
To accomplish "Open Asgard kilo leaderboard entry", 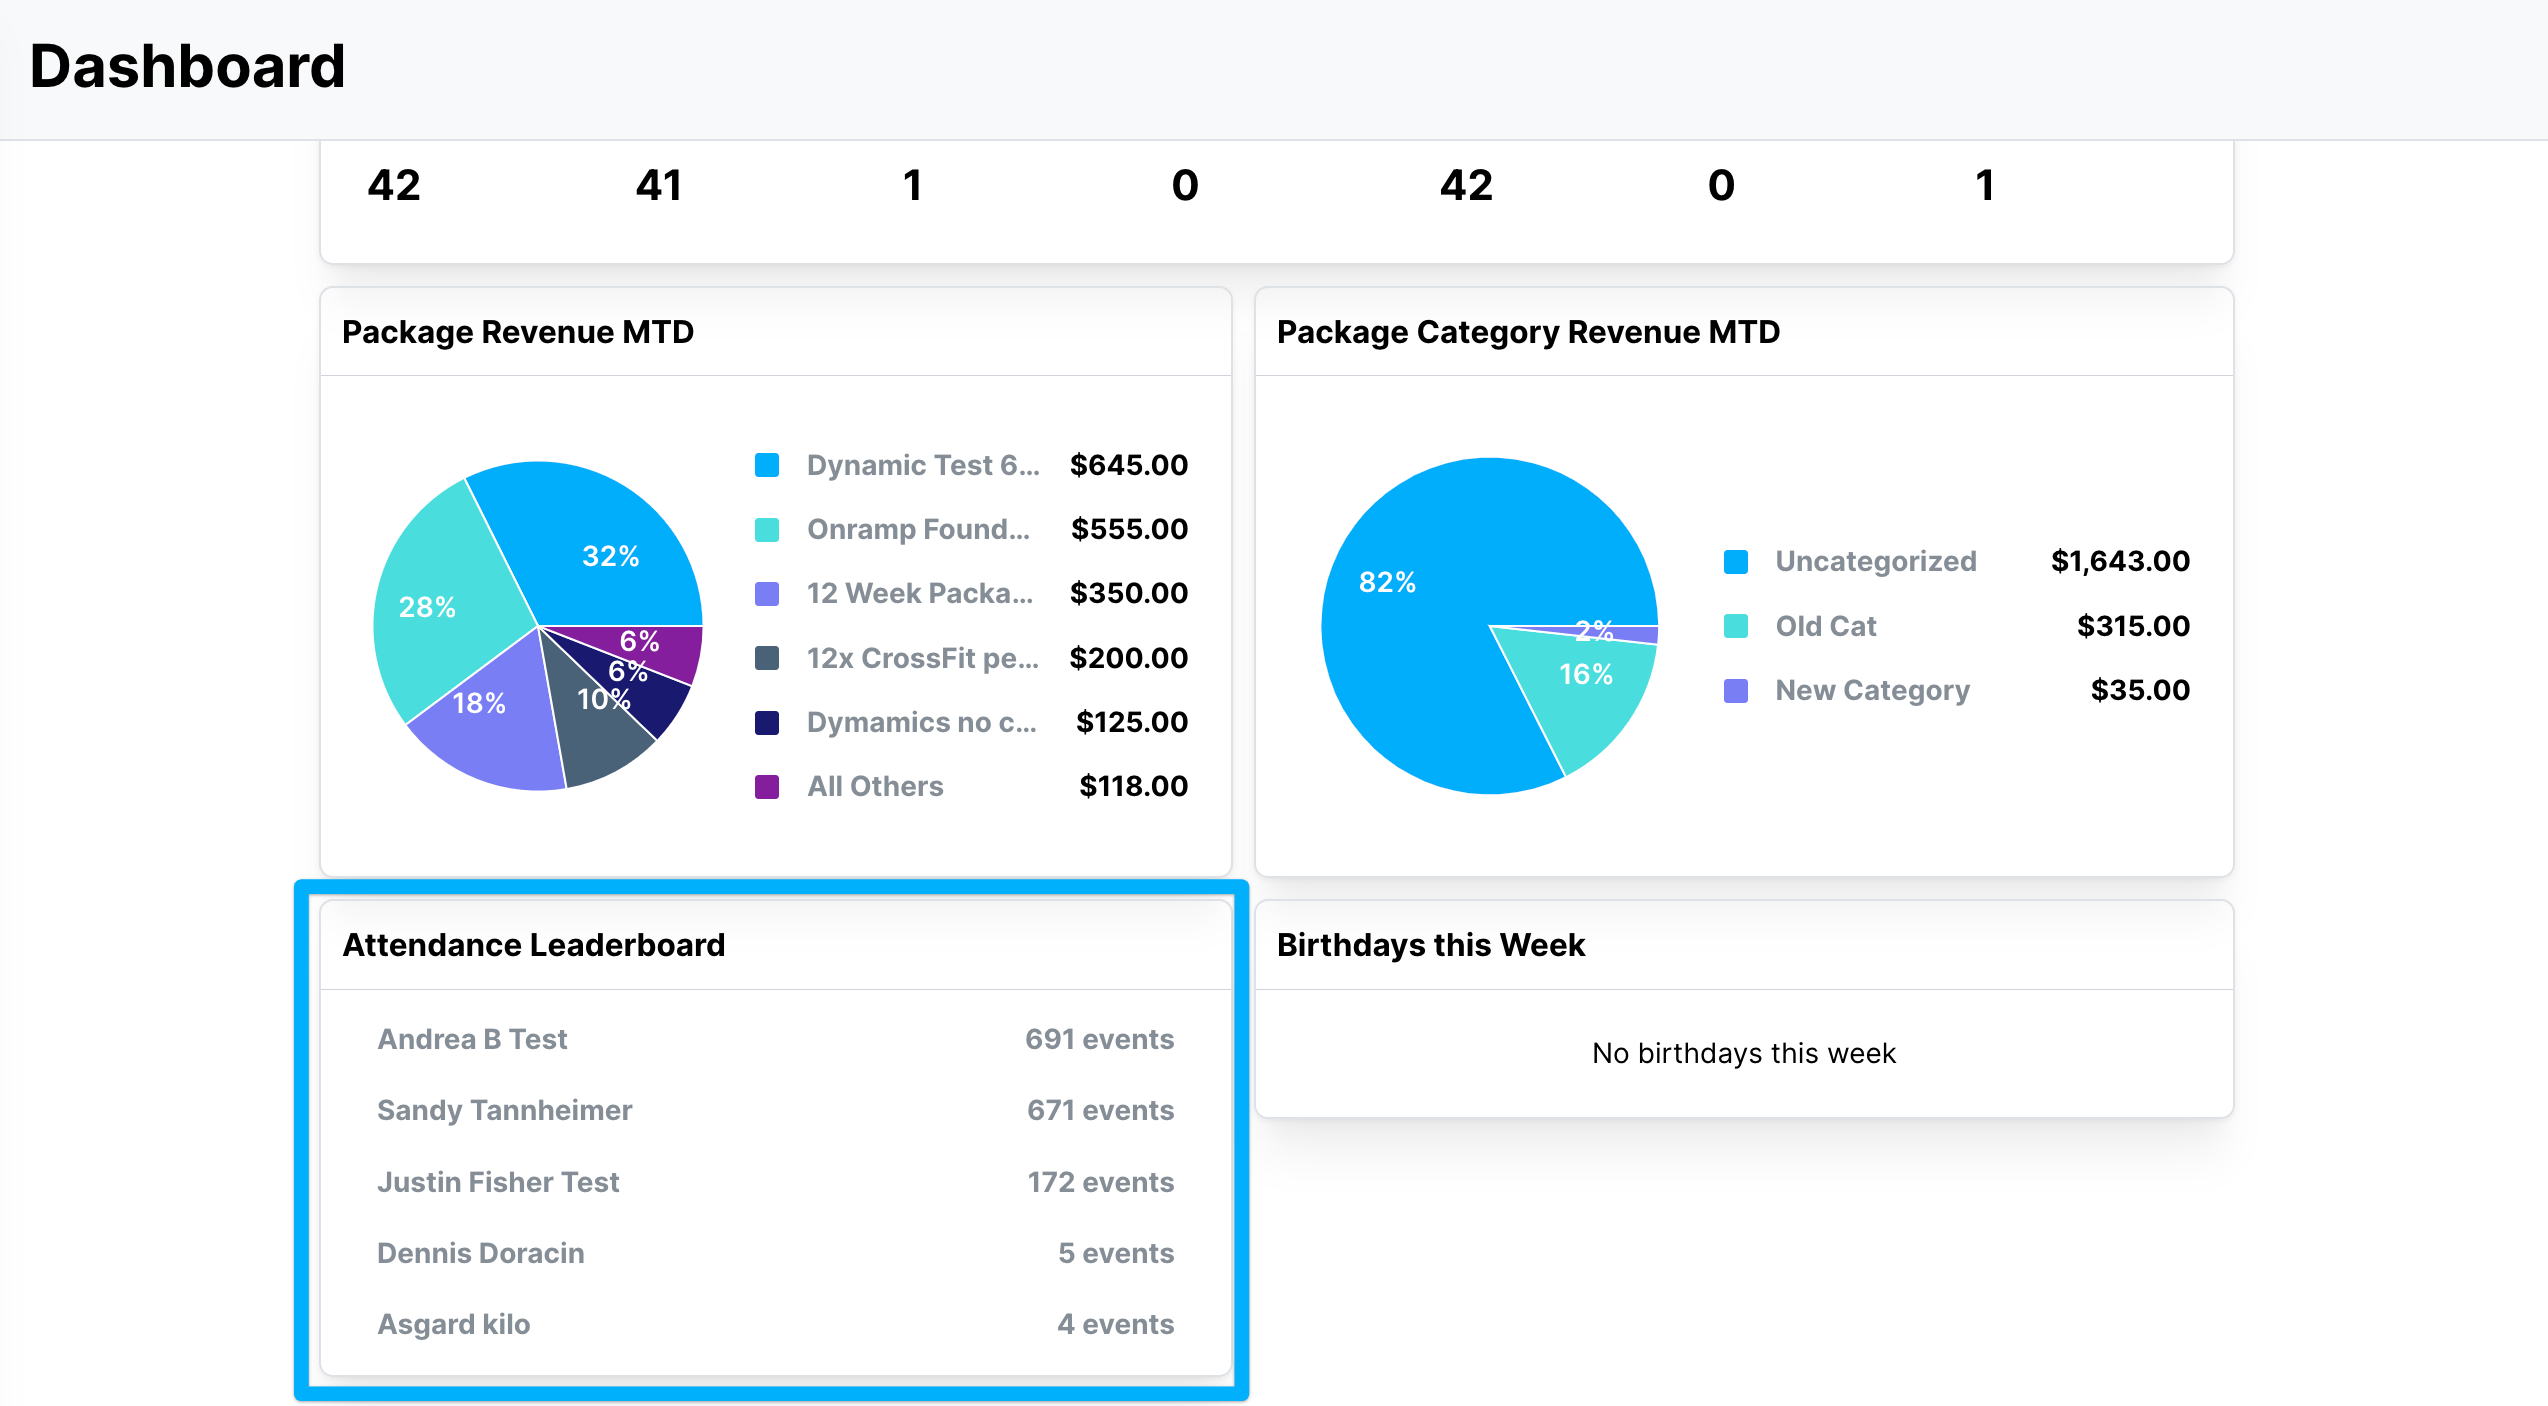I will 453,1324.
